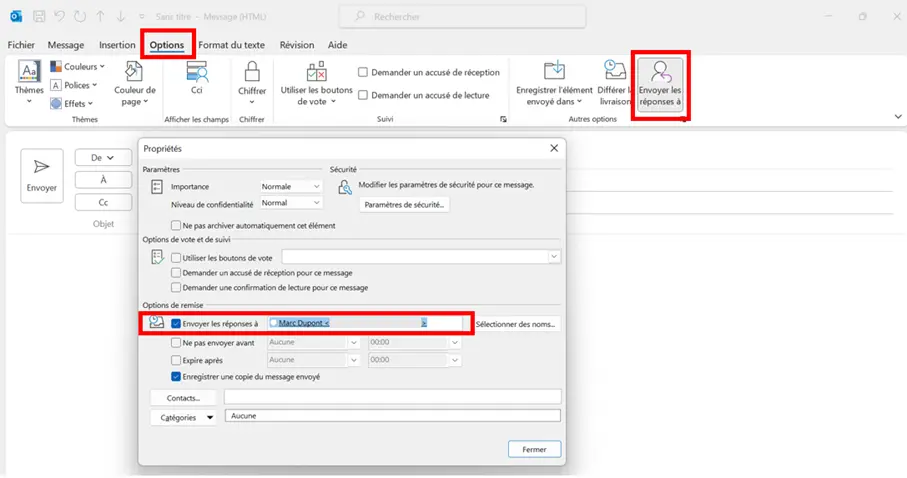Click the Contacts text field
This screenshot has height=478, width=907.
(393, 396)
